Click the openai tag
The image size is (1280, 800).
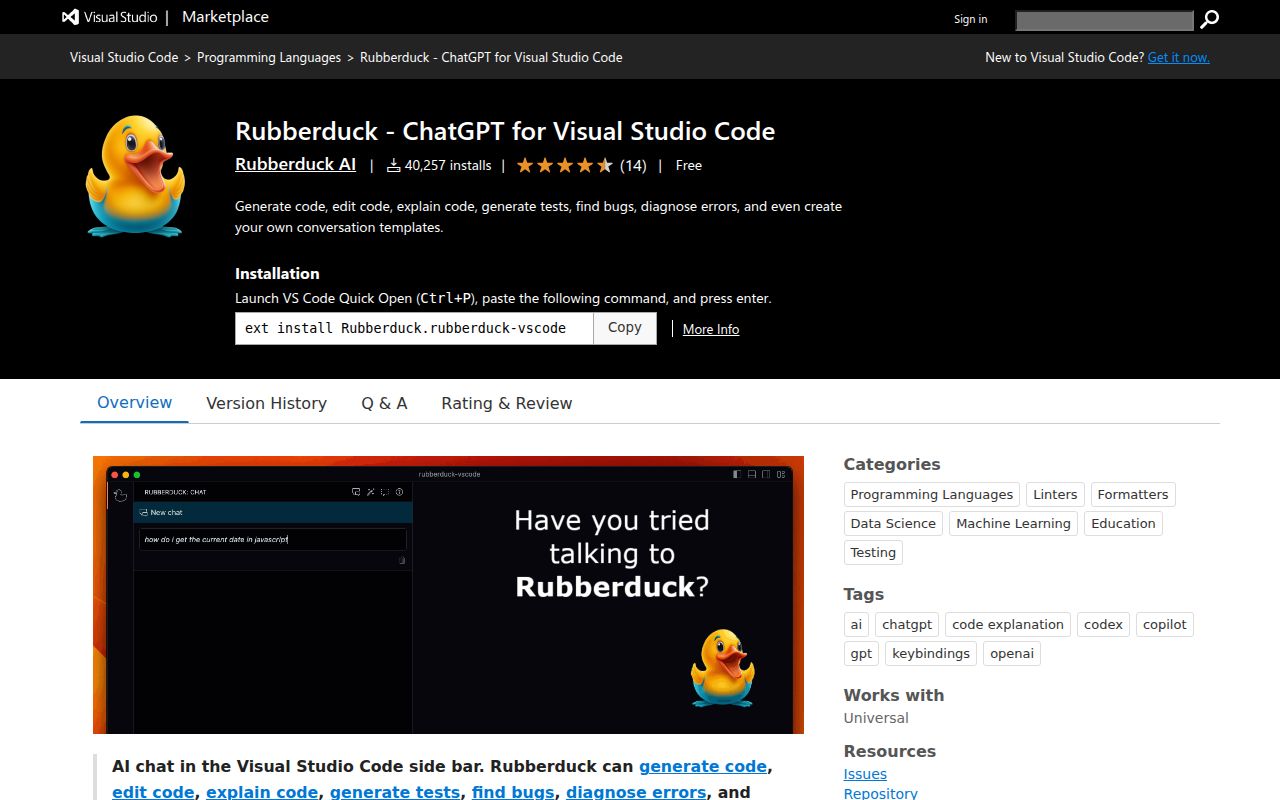coord(1012,653)
